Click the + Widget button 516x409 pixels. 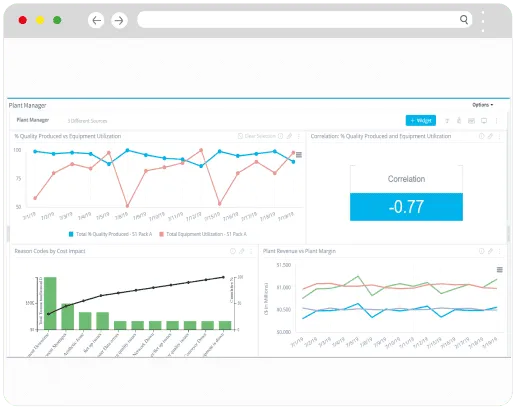click(421, 120)
